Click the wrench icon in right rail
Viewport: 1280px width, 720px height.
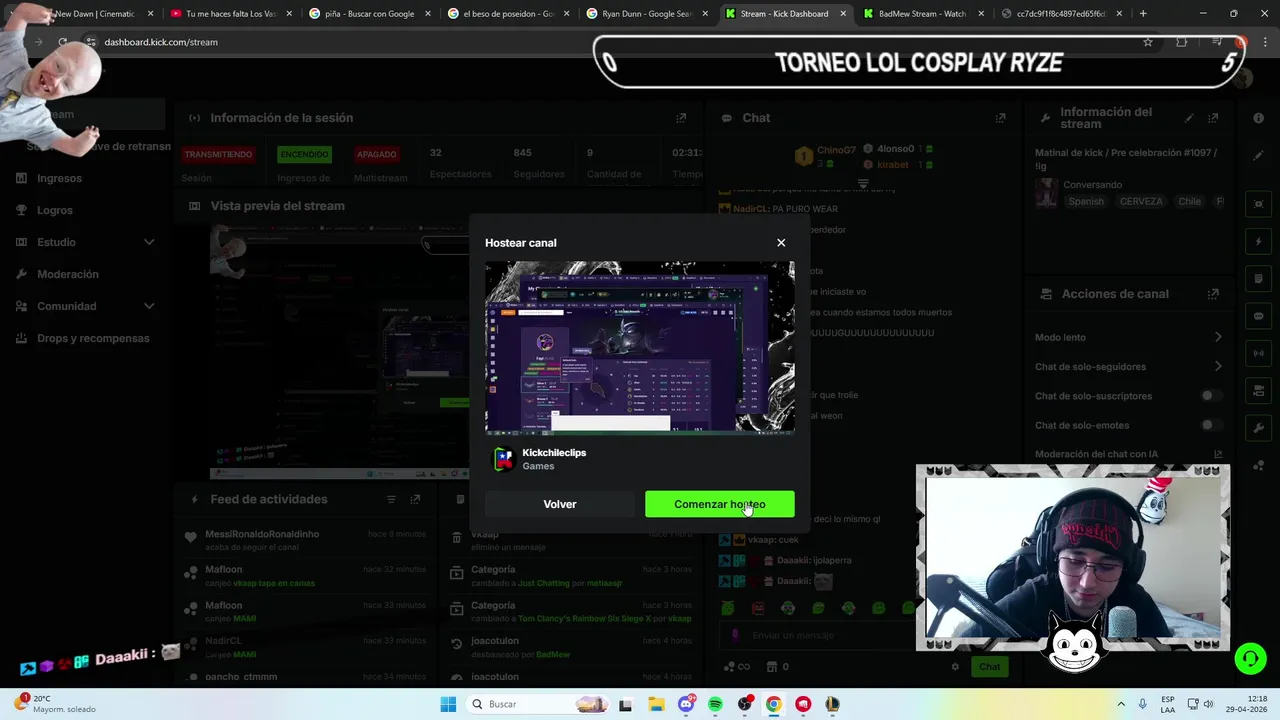click(x=1258, y=428)
